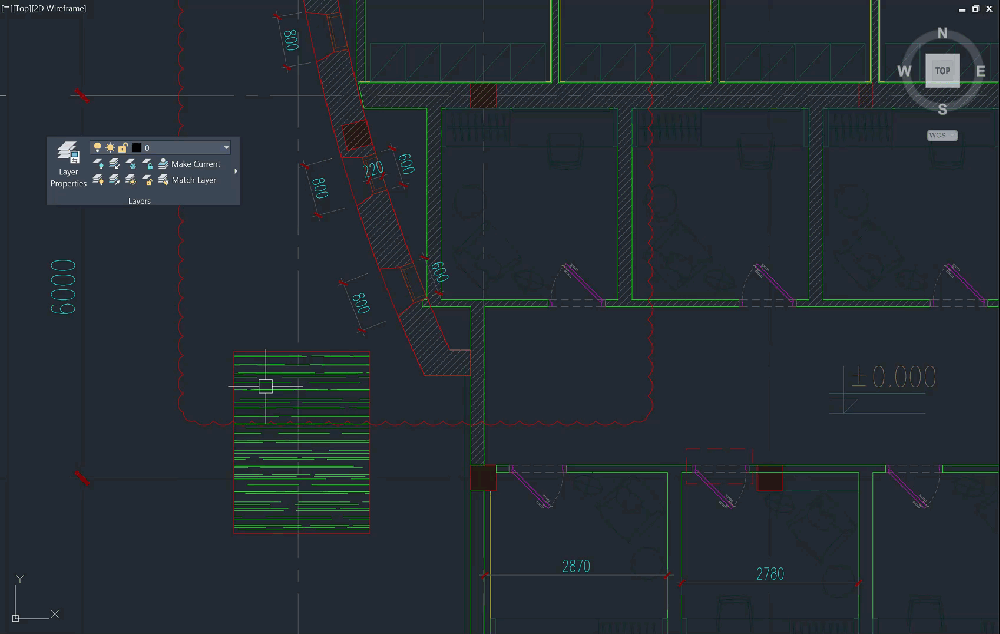The image size is (1000, 634).
Task: Click the layer Unlock icon
Action: point(147,180)
